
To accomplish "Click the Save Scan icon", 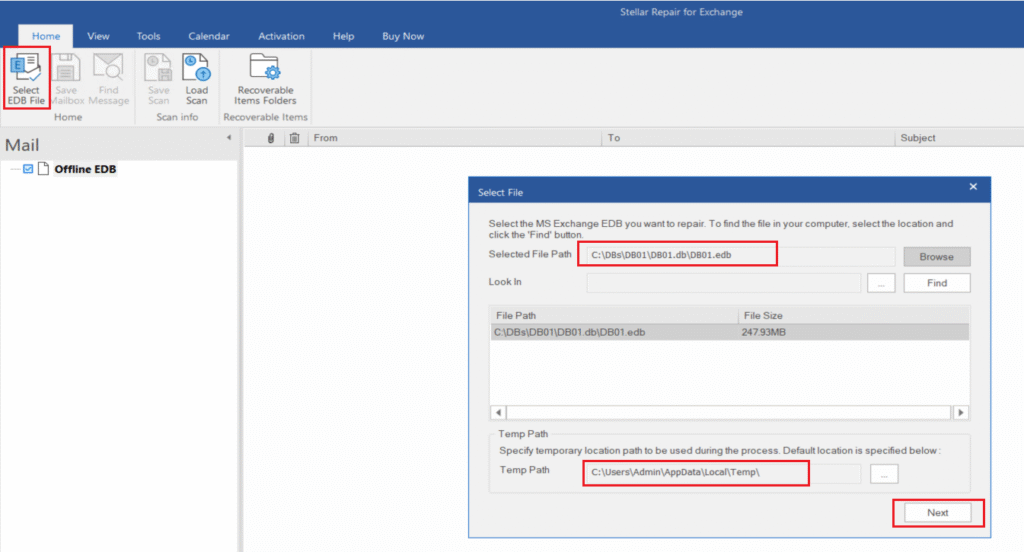I will click(158, 78).
